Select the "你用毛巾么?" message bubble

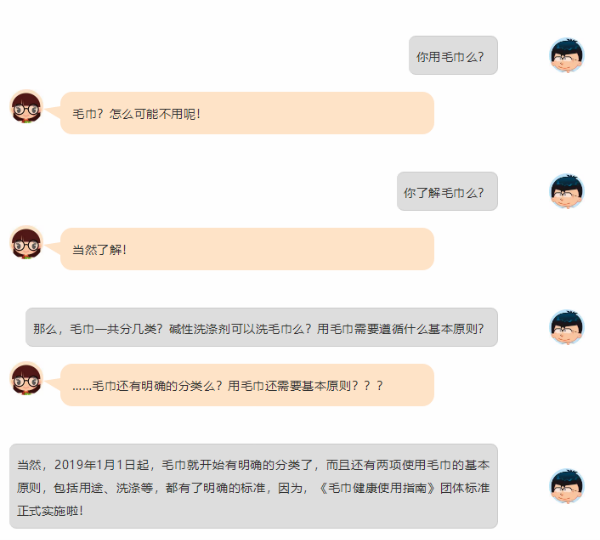tap(453, 56)
